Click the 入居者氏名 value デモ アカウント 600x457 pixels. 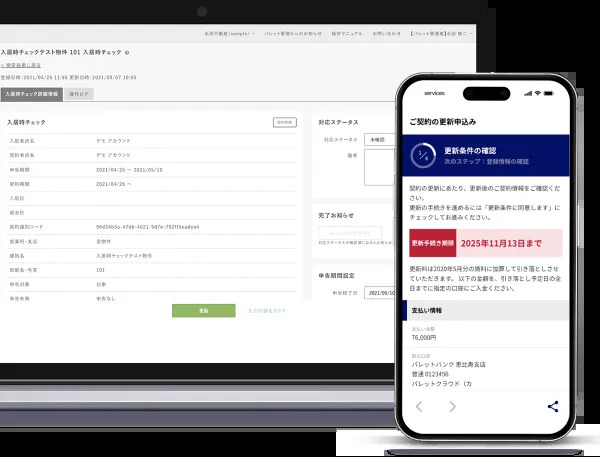[113, 141]
